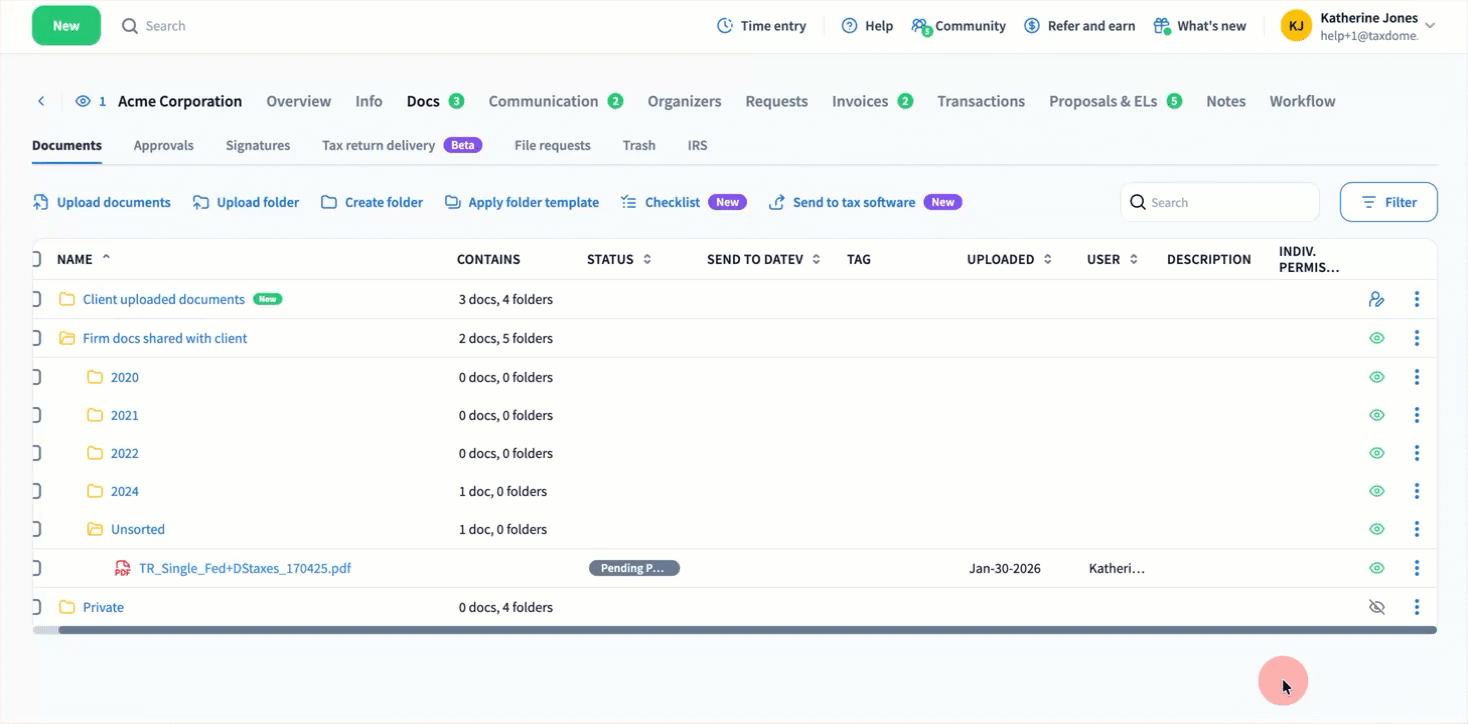
Task: Collapse the Unsorted folder
Action: [x=95, y=529]
